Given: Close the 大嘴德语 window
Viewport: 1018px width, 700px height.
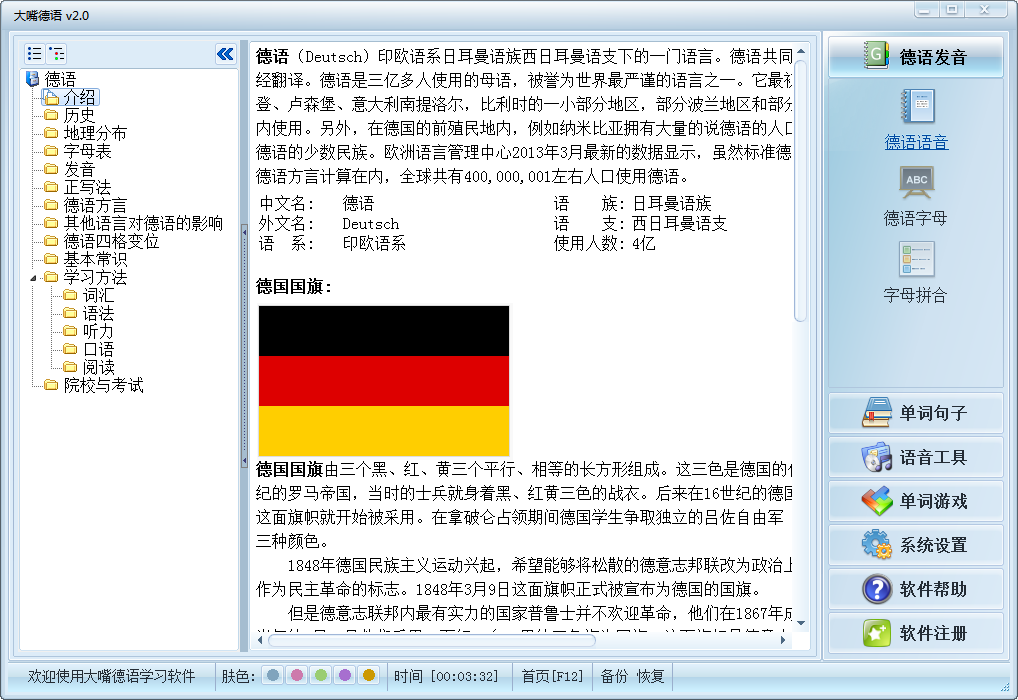Looking at the screenshot, I should [985, 10].
